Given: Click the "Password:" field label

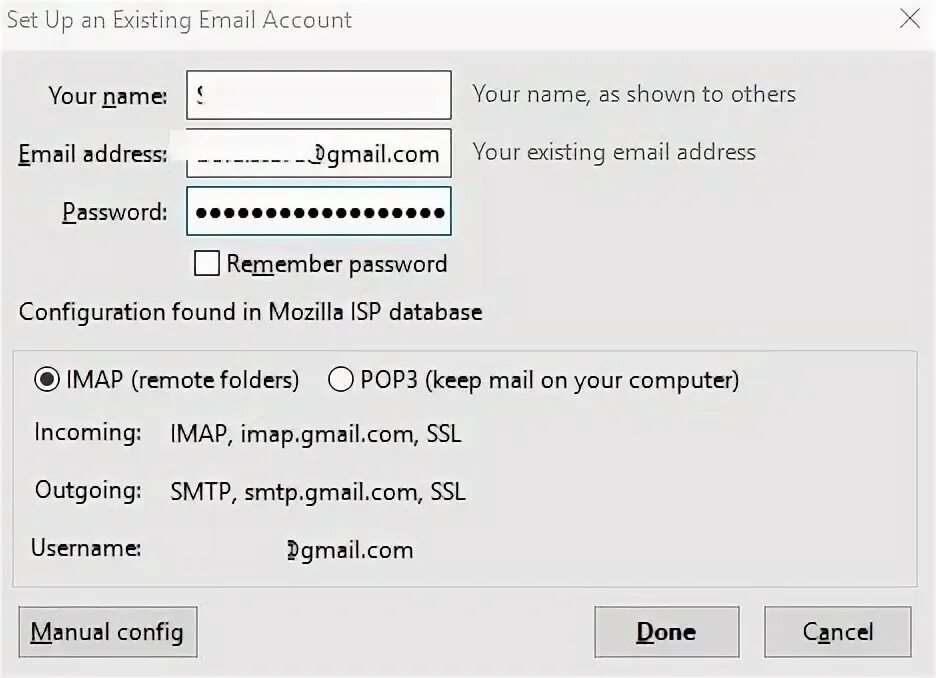Looking at the screenshot, I should (x=114, y=212).
